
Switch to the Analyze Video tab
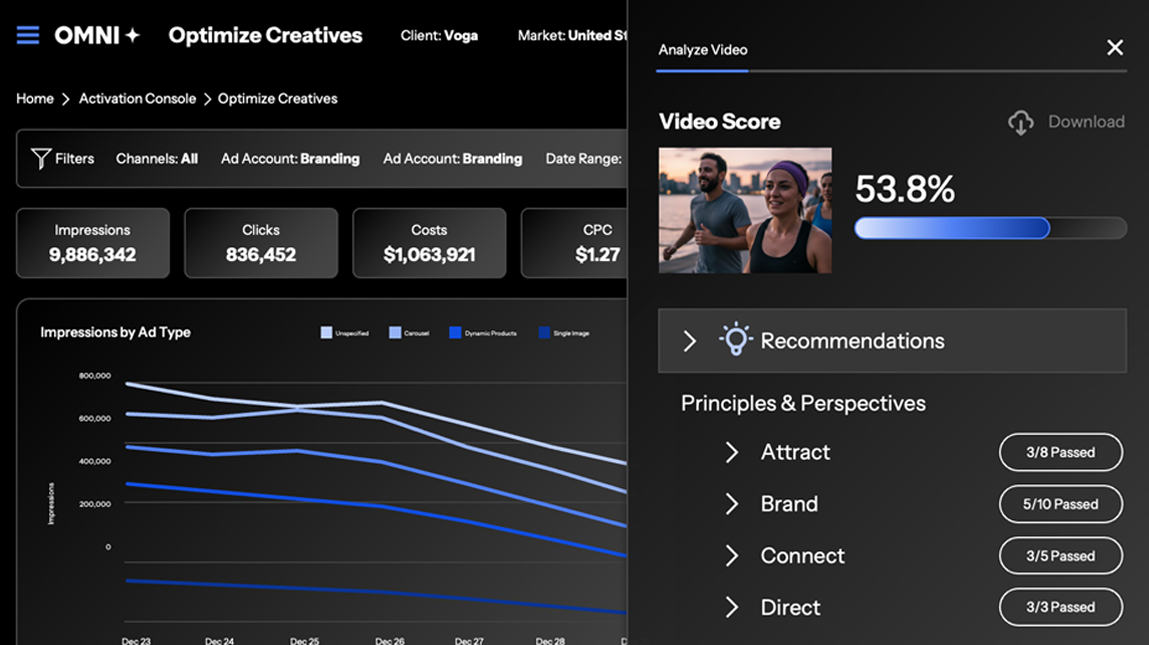pyautogui.click(x=702, y=50)
